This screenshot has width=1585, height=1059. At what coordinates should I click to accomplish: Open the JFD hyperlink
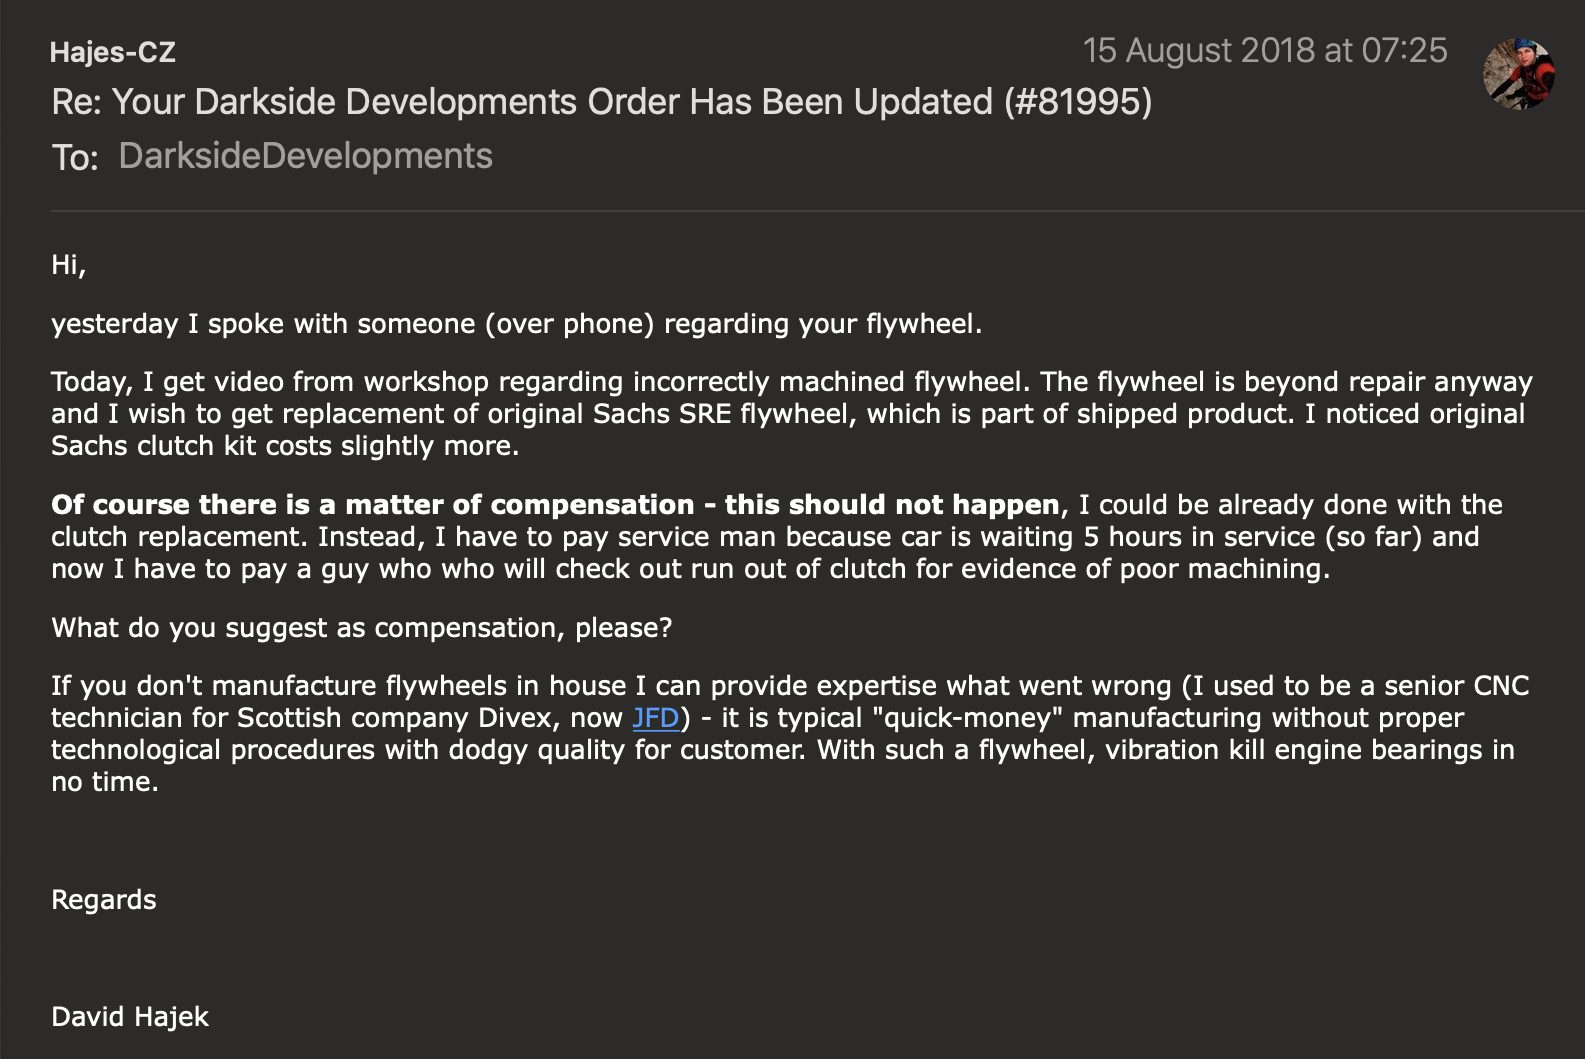click(655, 718)
